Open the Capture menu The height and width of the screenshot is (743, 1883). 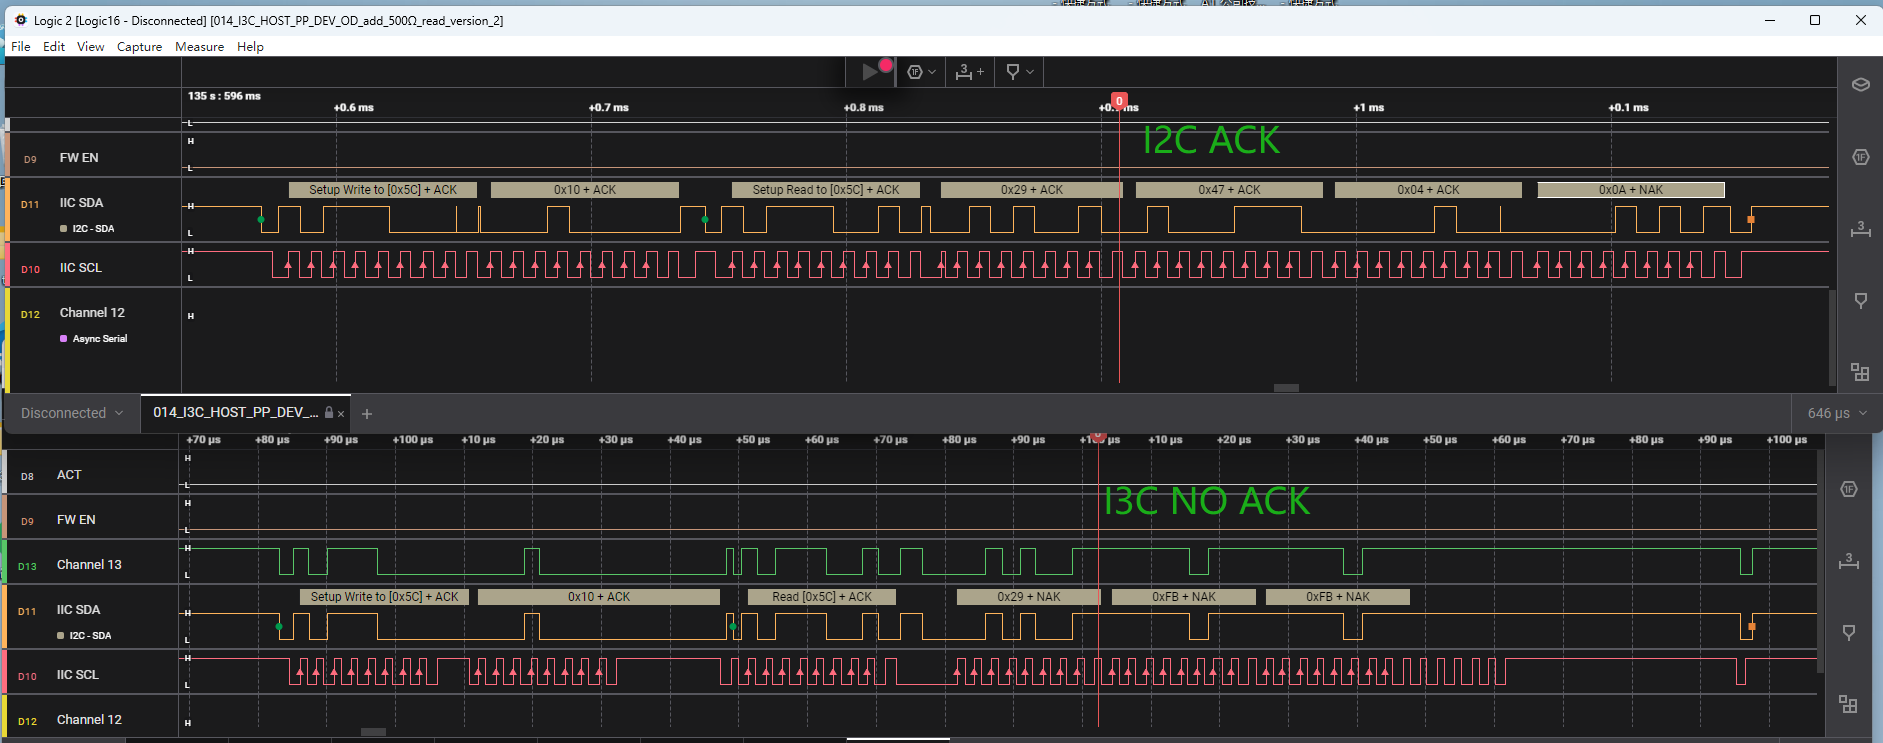[139, 47]
